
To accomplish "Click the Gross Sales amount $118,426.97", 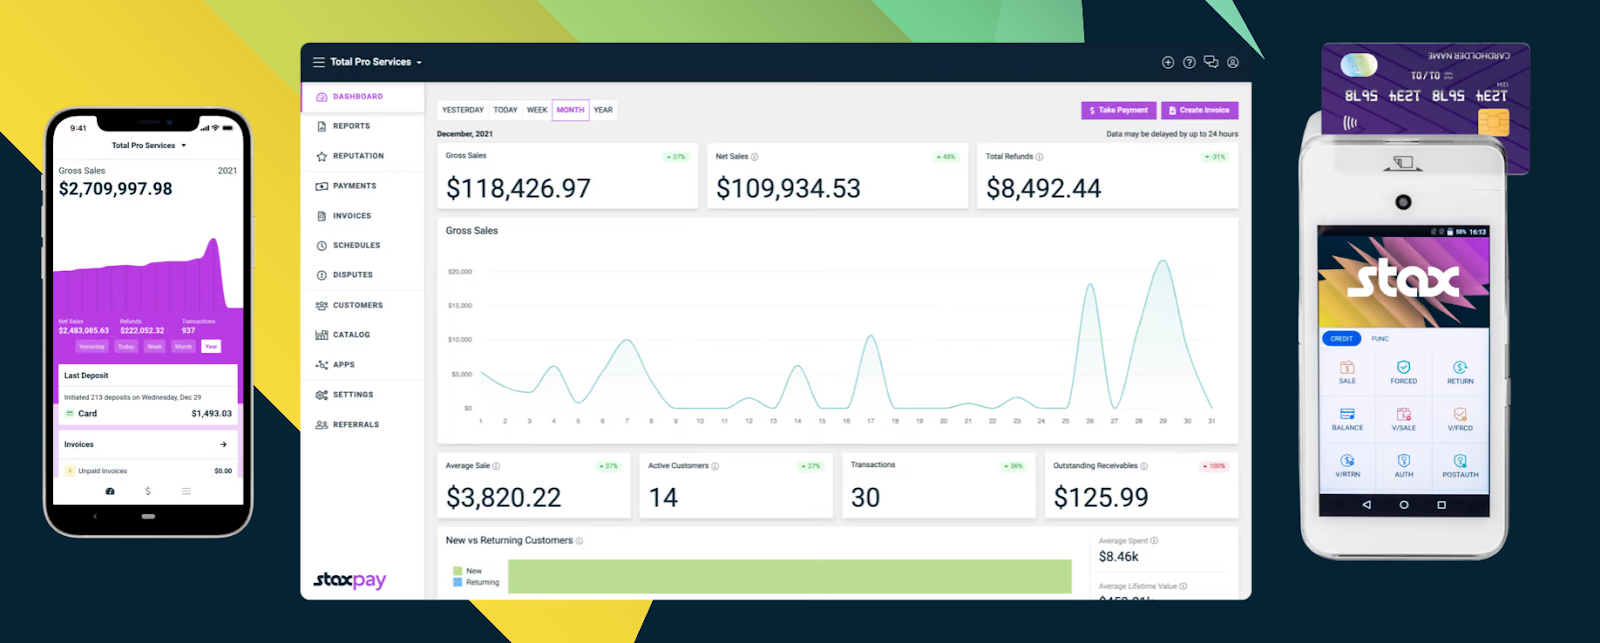I will coord(518,188).
